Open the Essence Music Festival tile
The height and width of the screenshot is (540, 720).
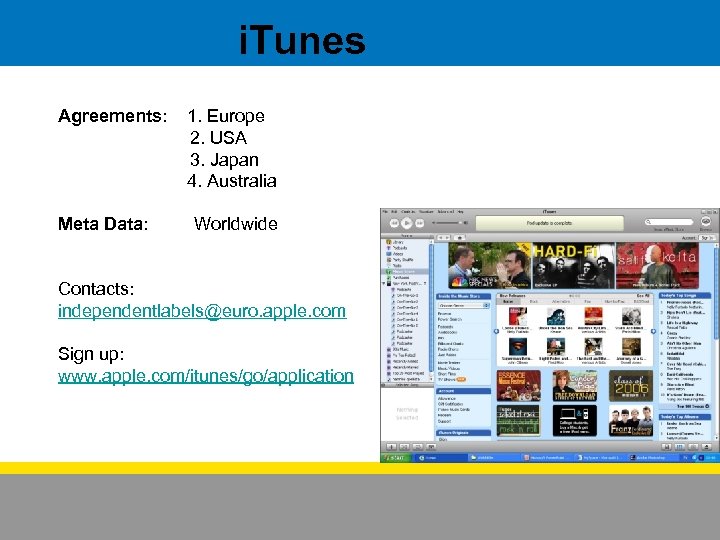[518, 386]
